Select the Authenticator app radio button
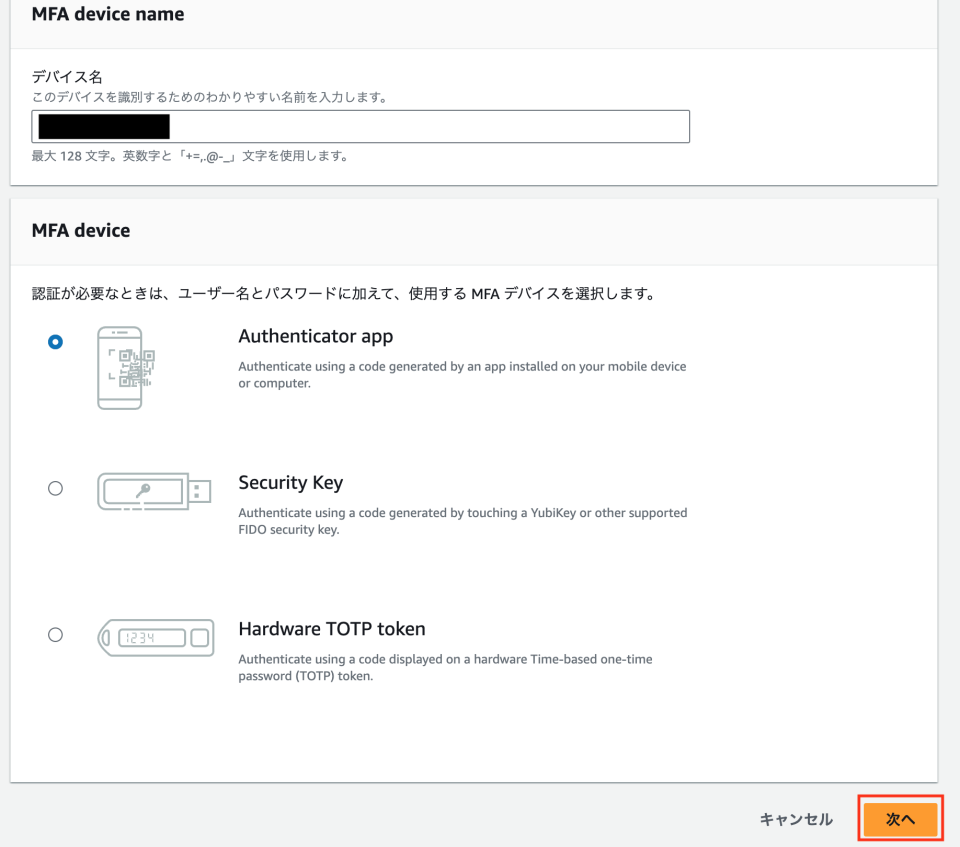 tap(55, 341)
